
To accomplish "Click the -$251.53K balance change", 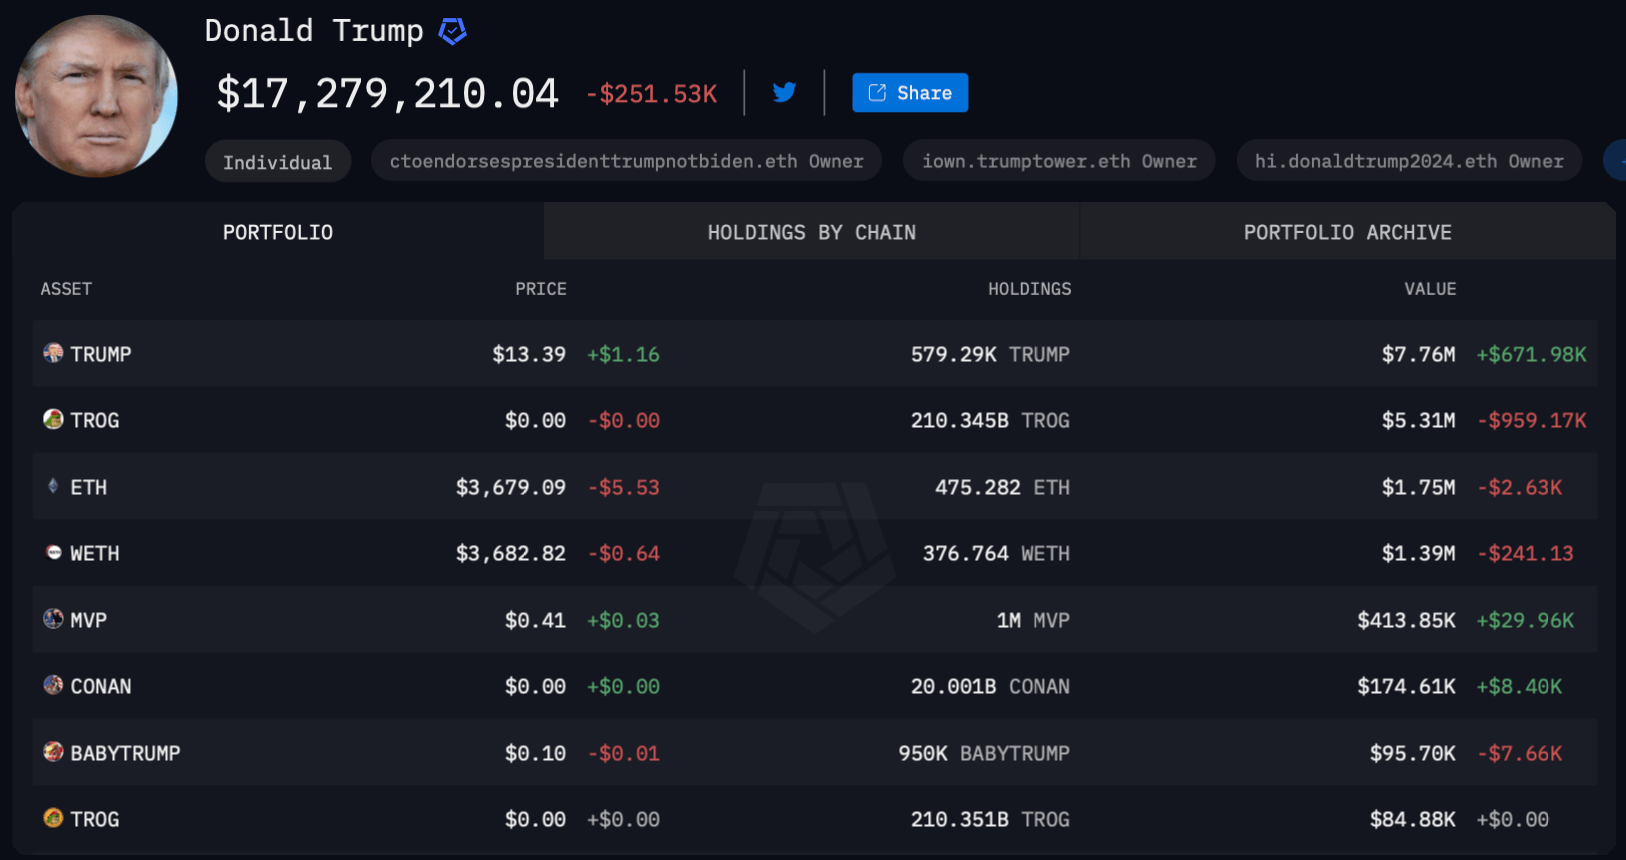I will pyautogui.click(x=652, y=95).
